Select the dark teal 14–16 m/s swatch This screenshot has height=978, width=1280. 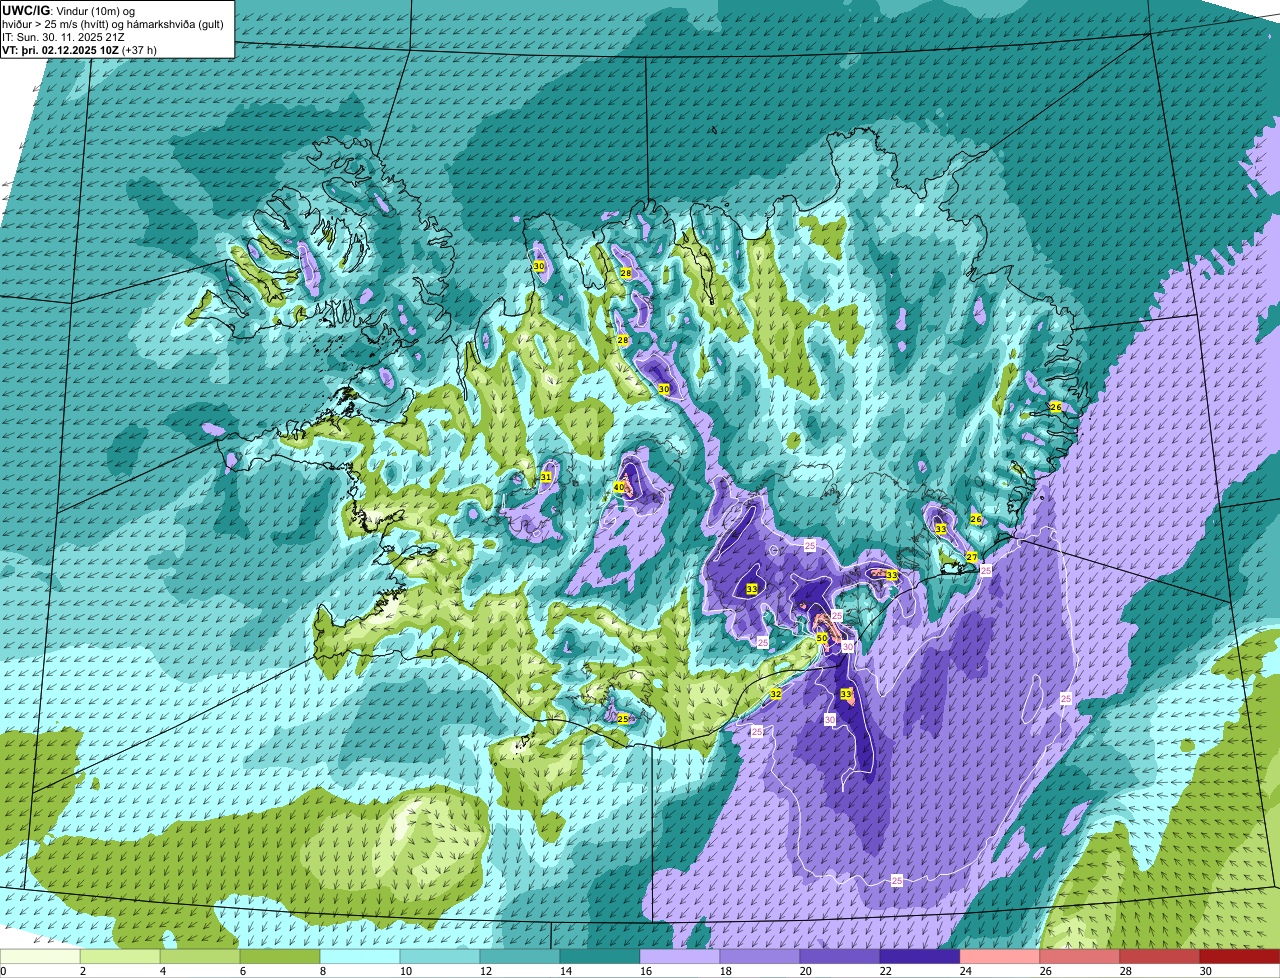[x=600, y=956]
